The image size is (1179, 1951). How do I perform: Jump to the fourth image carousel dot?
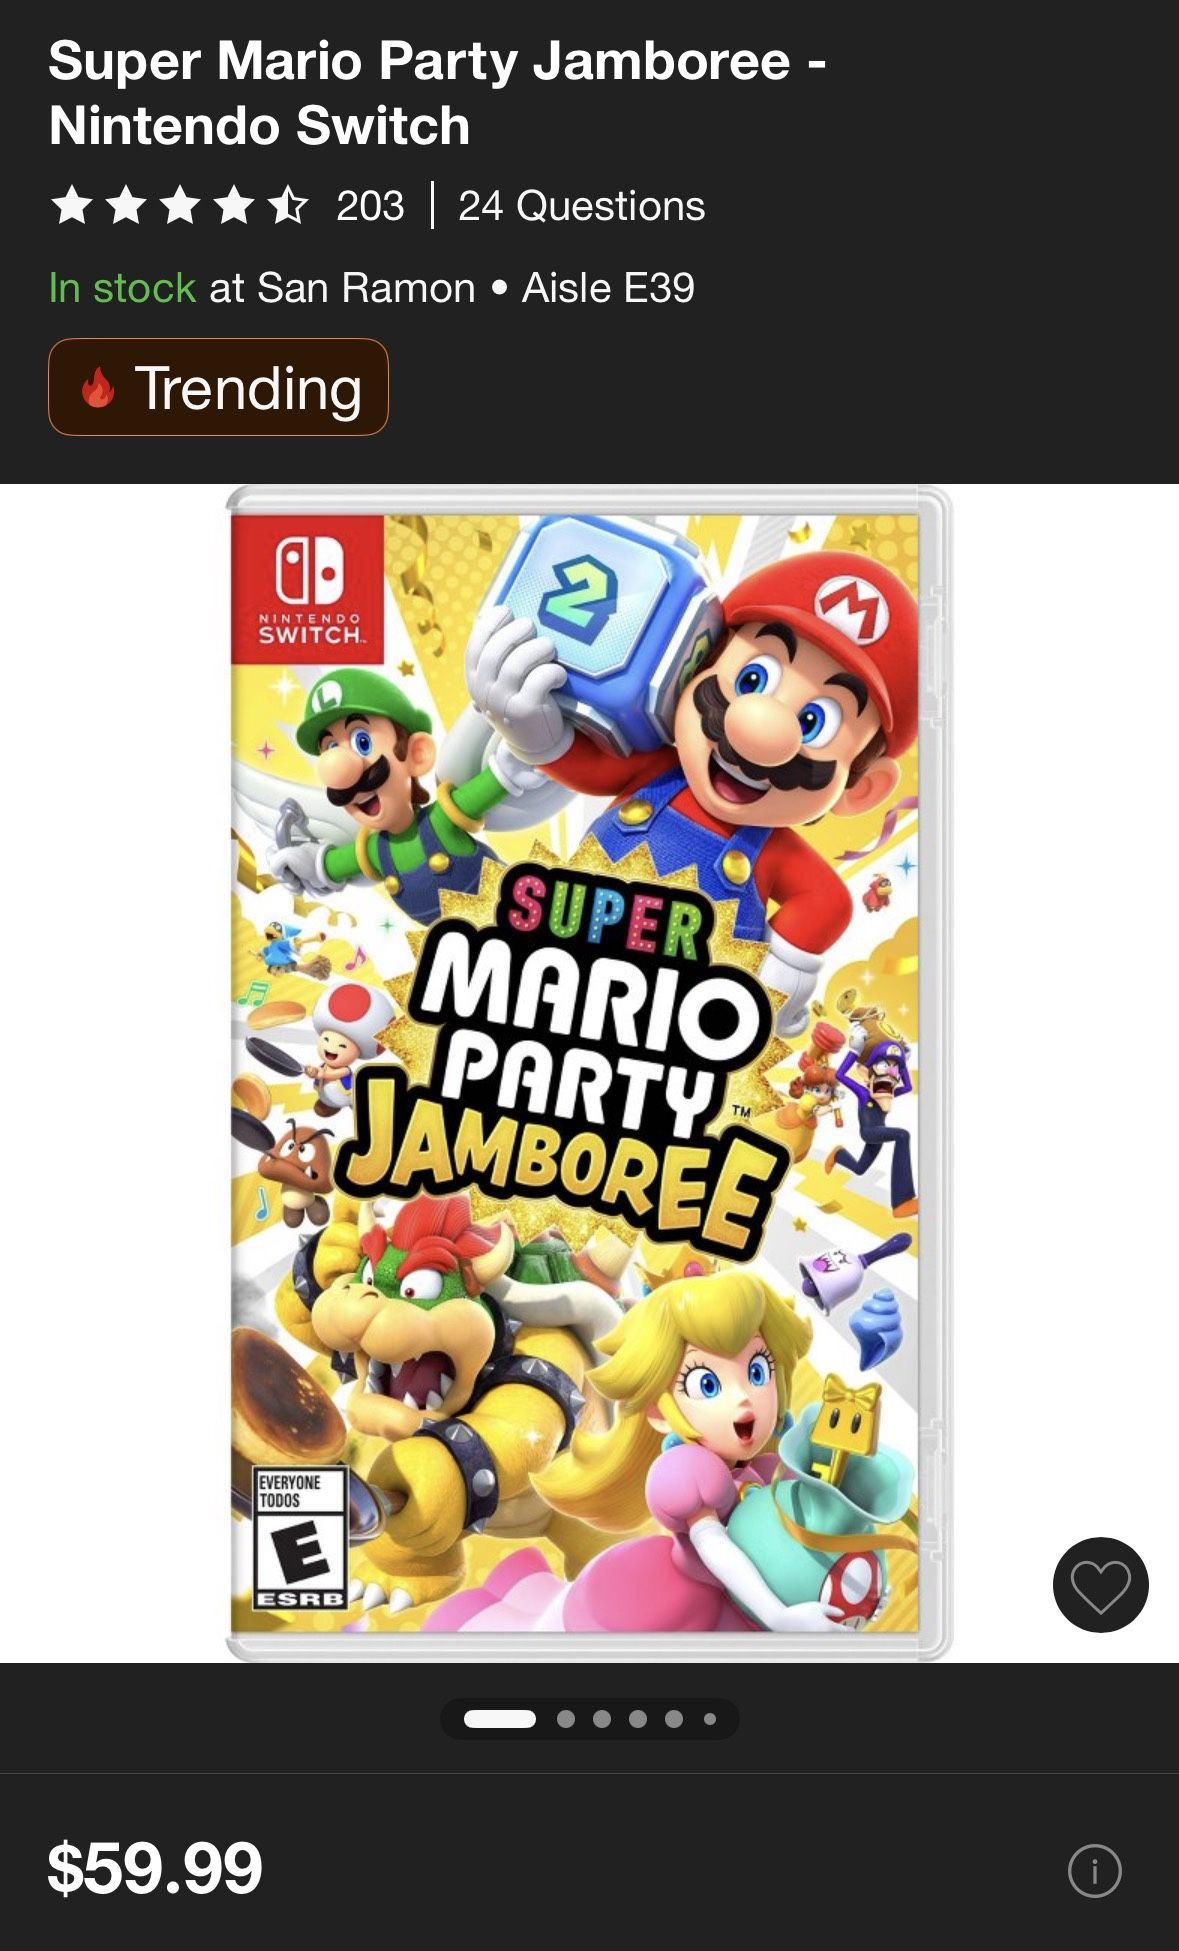pos(638,1719)
